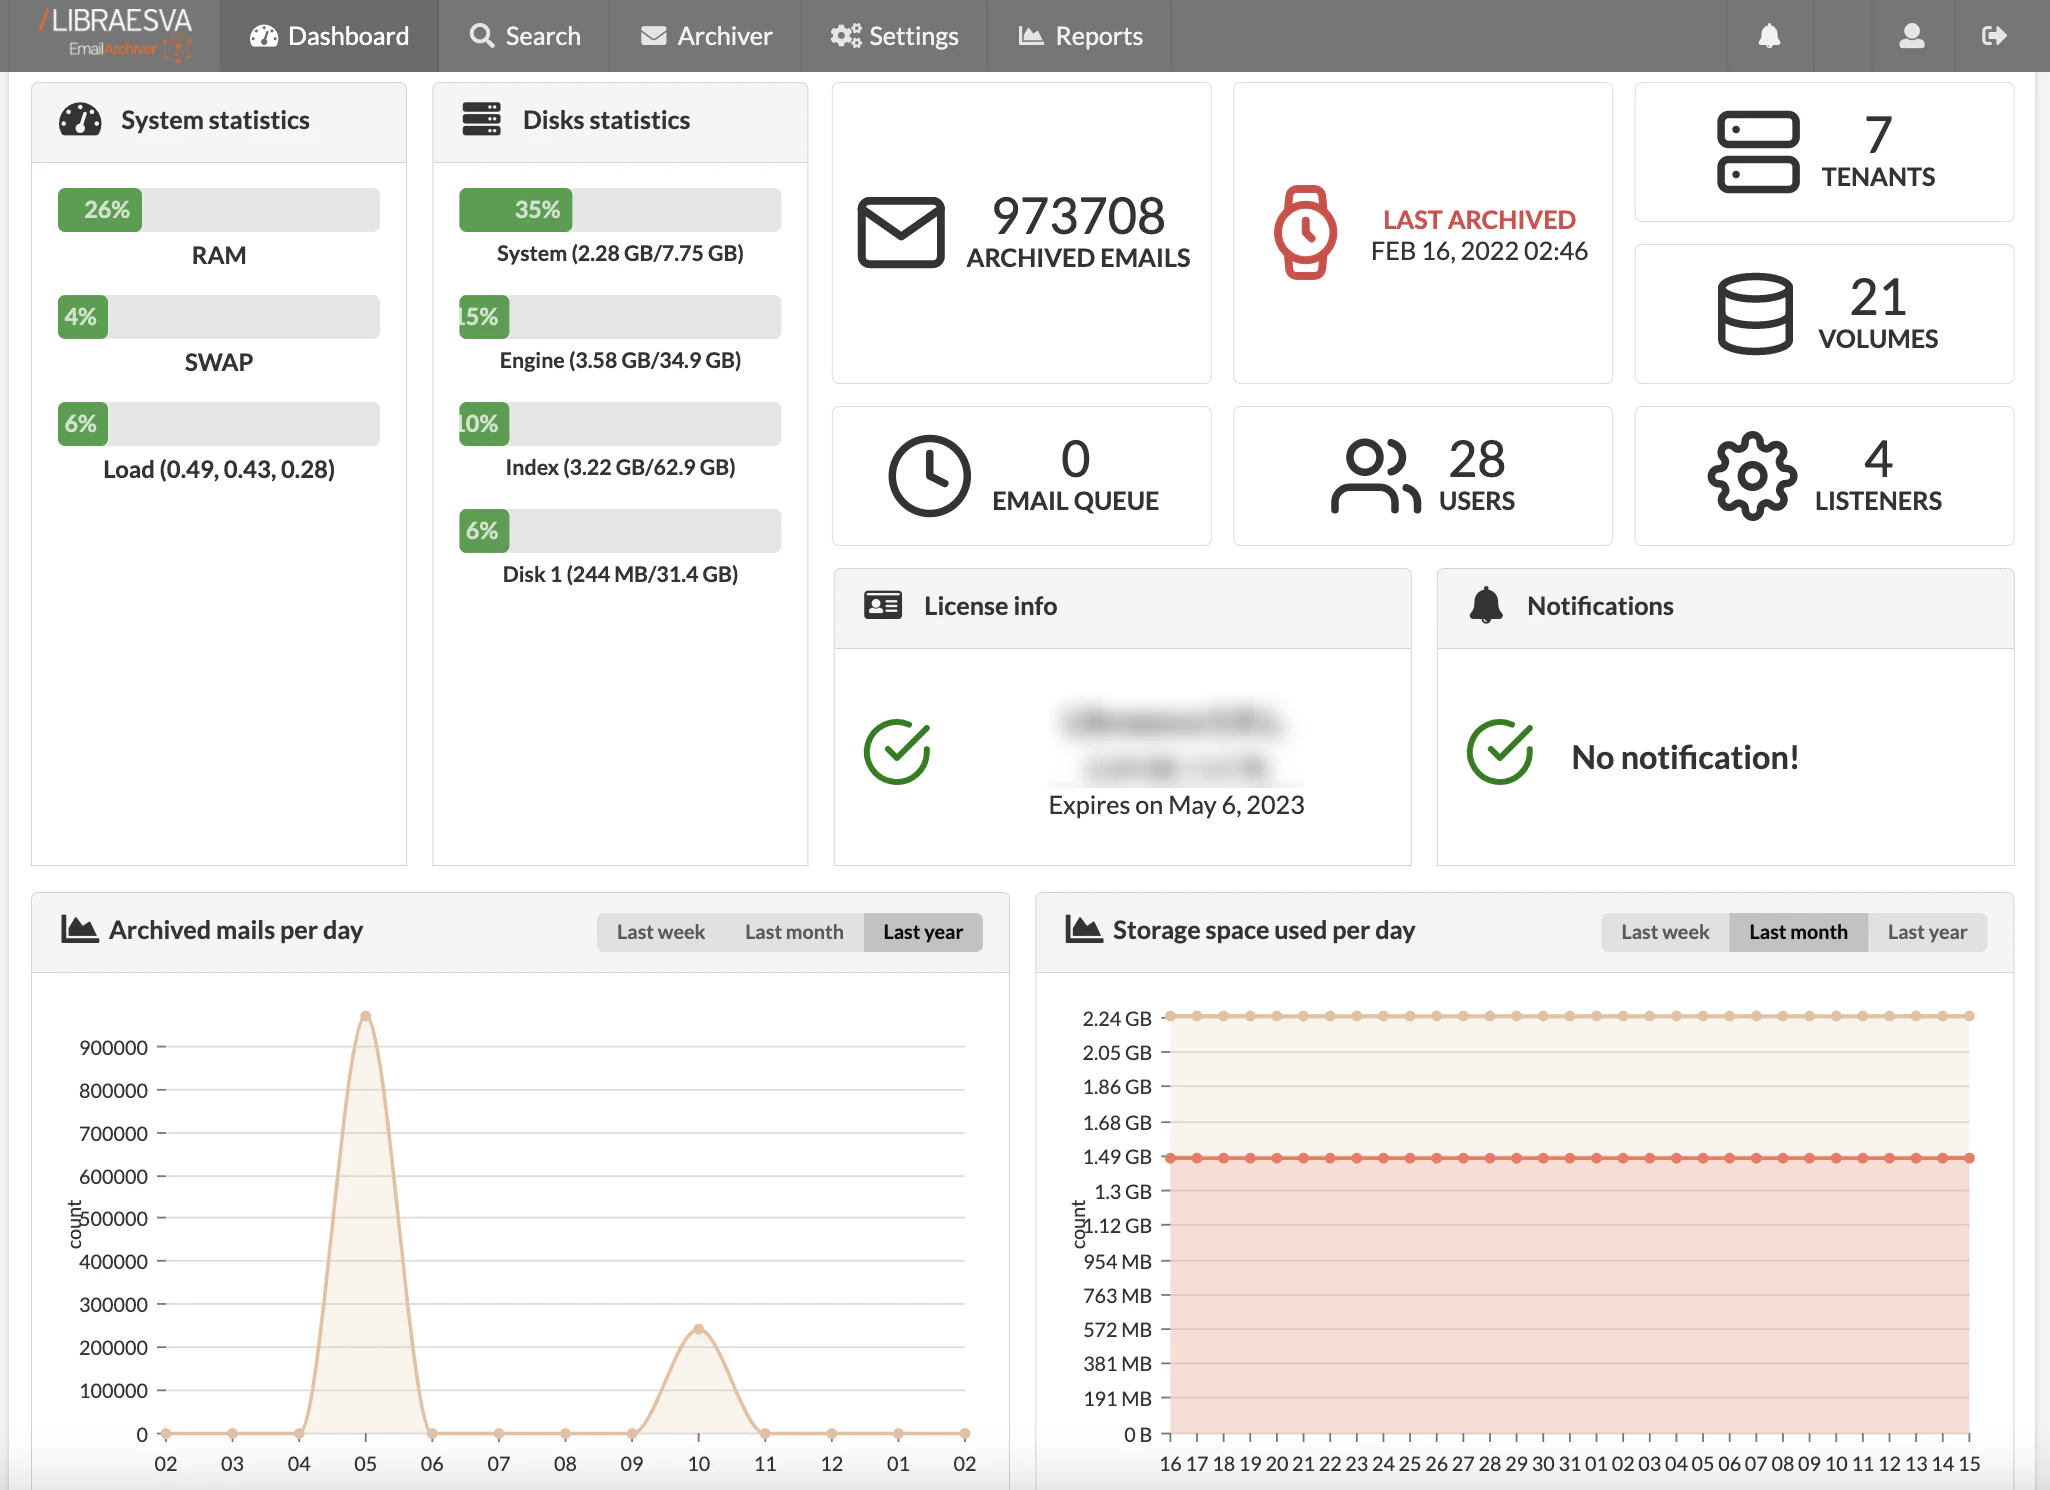Click the License info expiry text

[x=1176, y=805]
